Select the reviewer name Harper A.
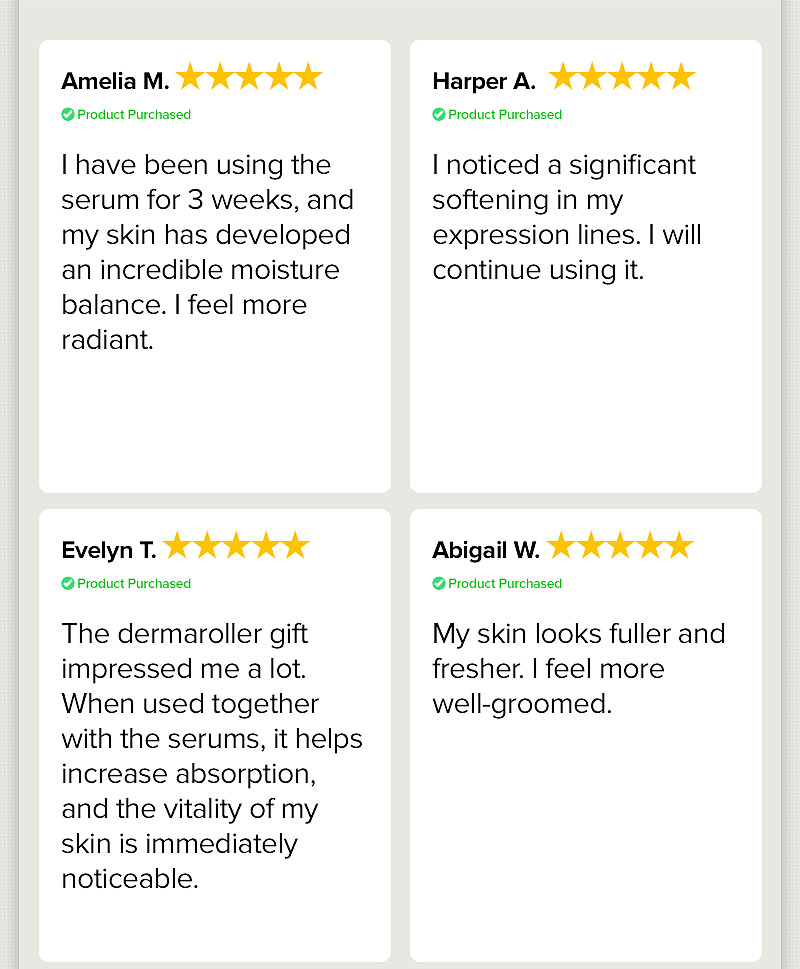This screenshot has width=800, height=969. pos(484,81)
